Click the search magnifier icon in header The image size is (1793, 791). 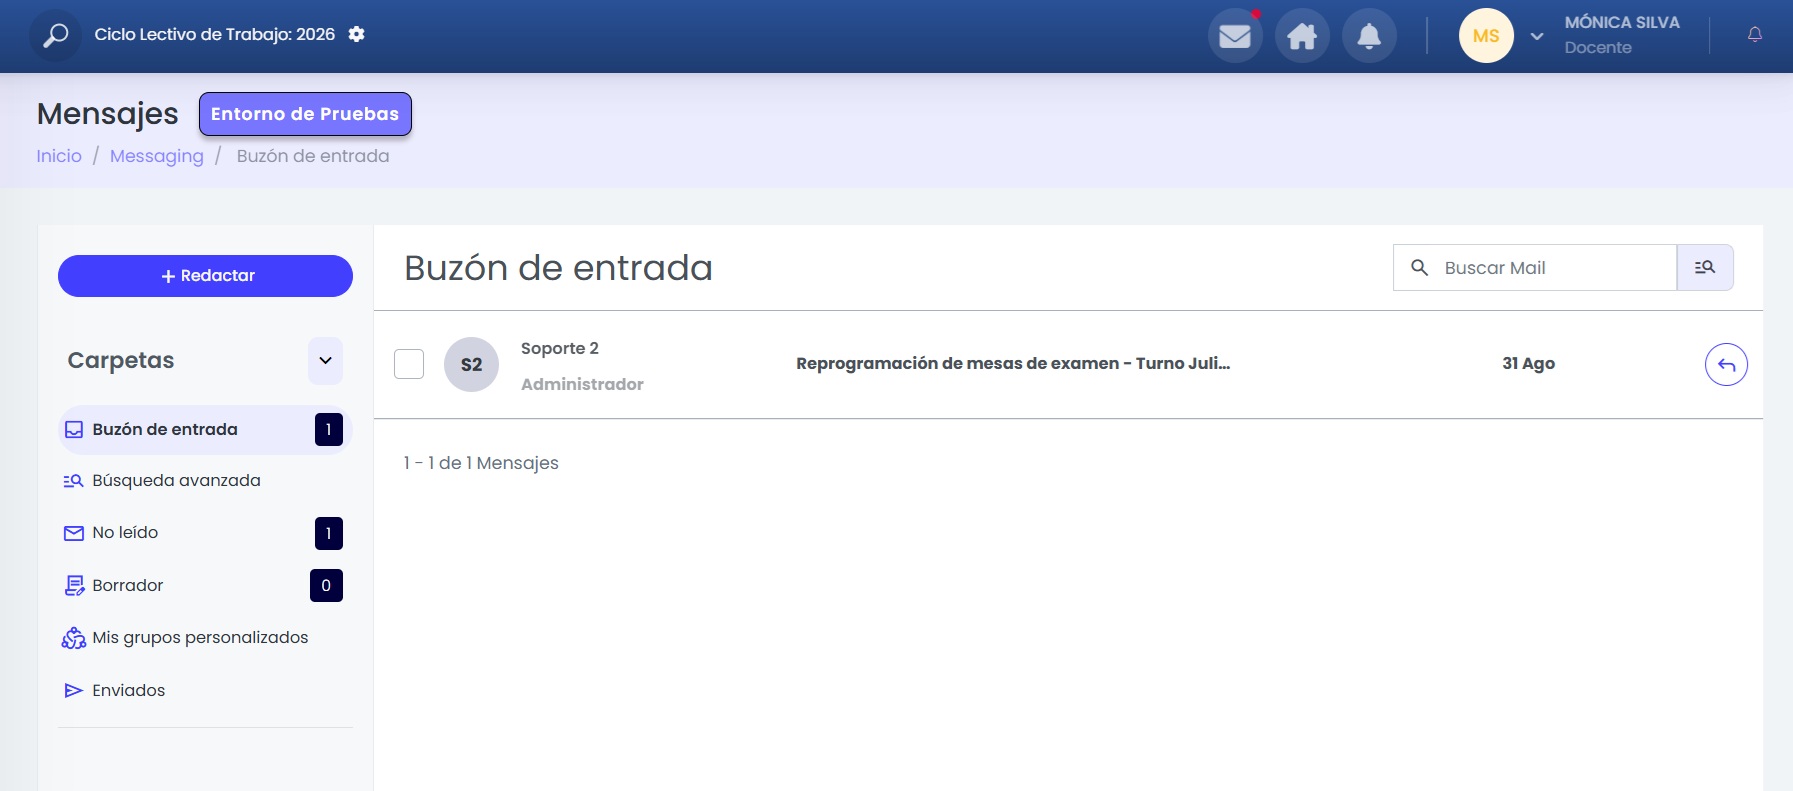tap(55, 36)
